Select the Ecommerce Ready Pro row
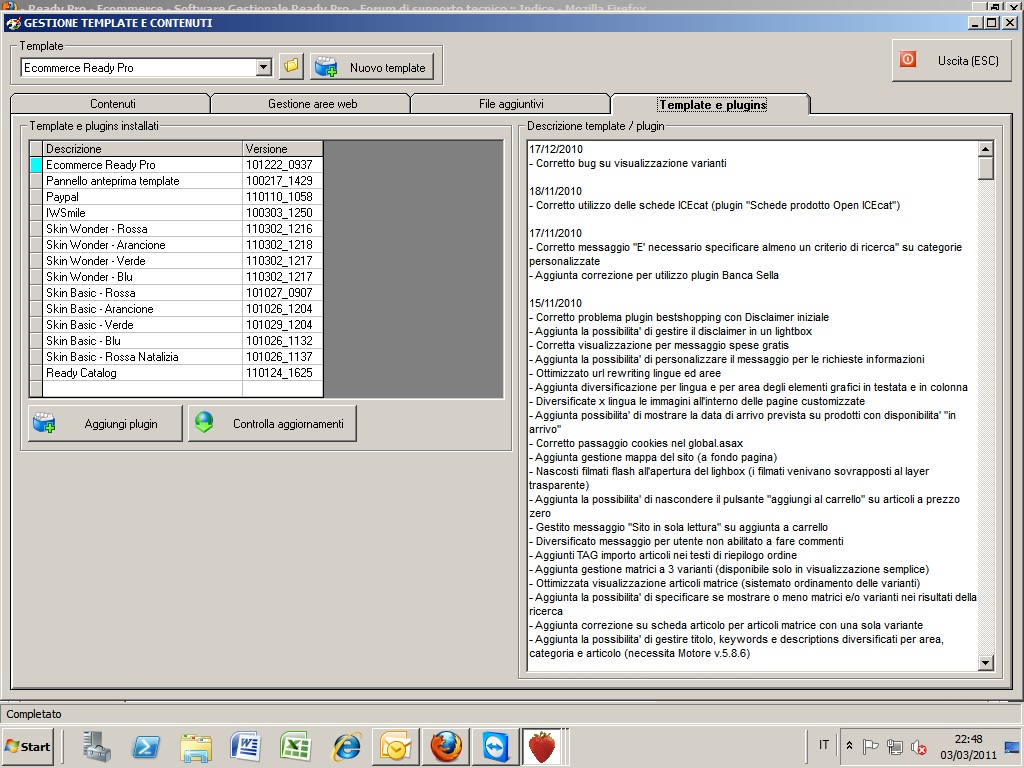The height and width of the screenshot is (768, 1024). (x=176, y=165)
